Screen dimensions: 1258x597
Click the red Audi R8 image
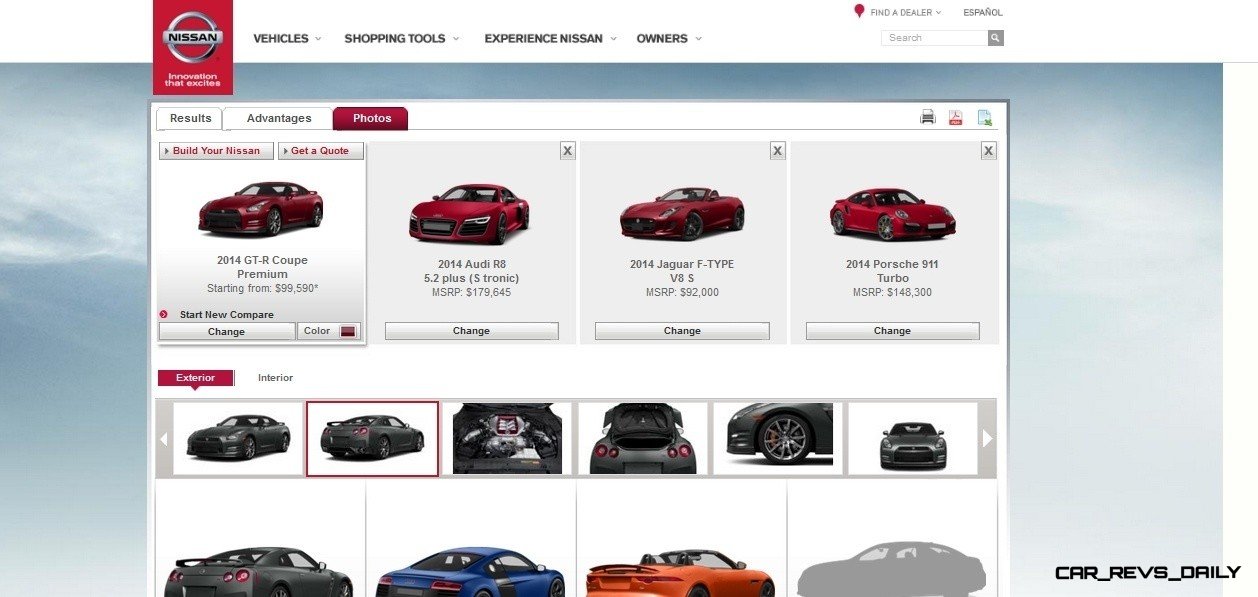[469, 214]
